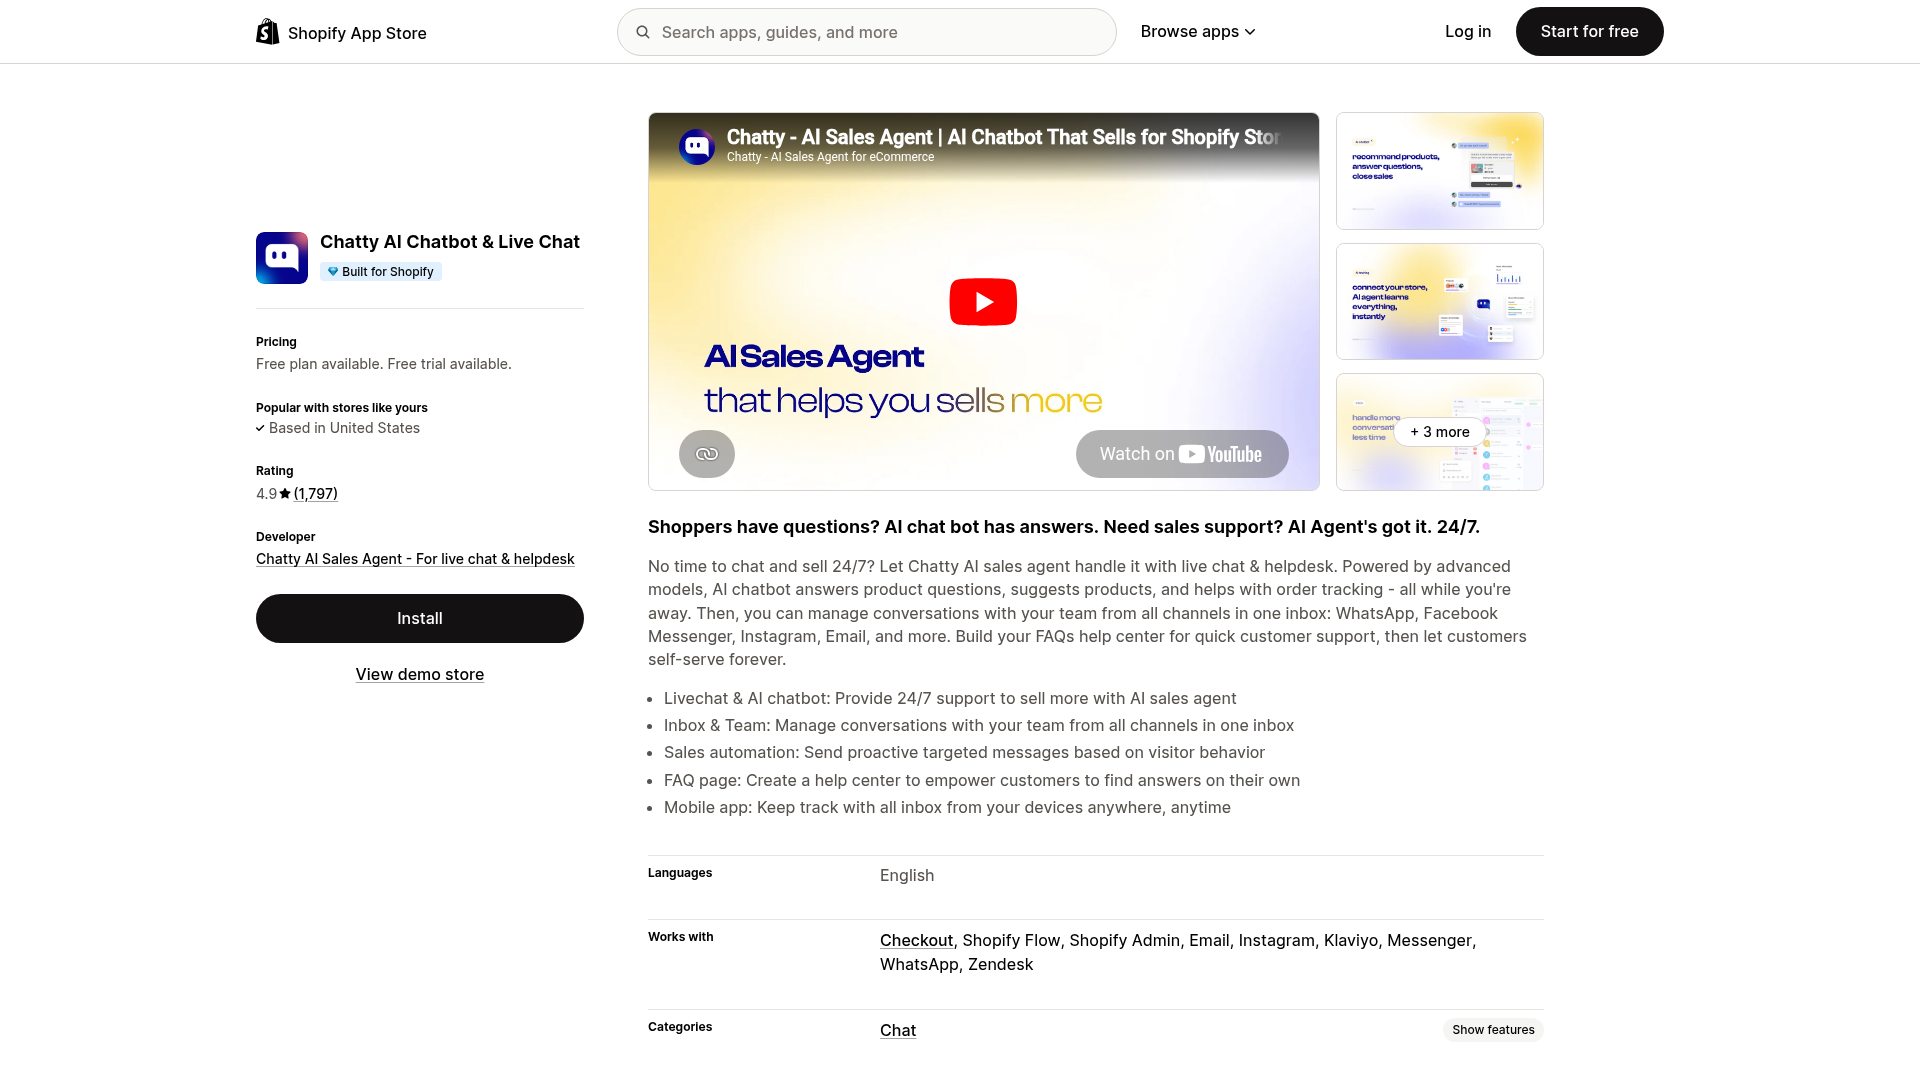Open the 1,797 reviews link

click(x=316, y=494)
